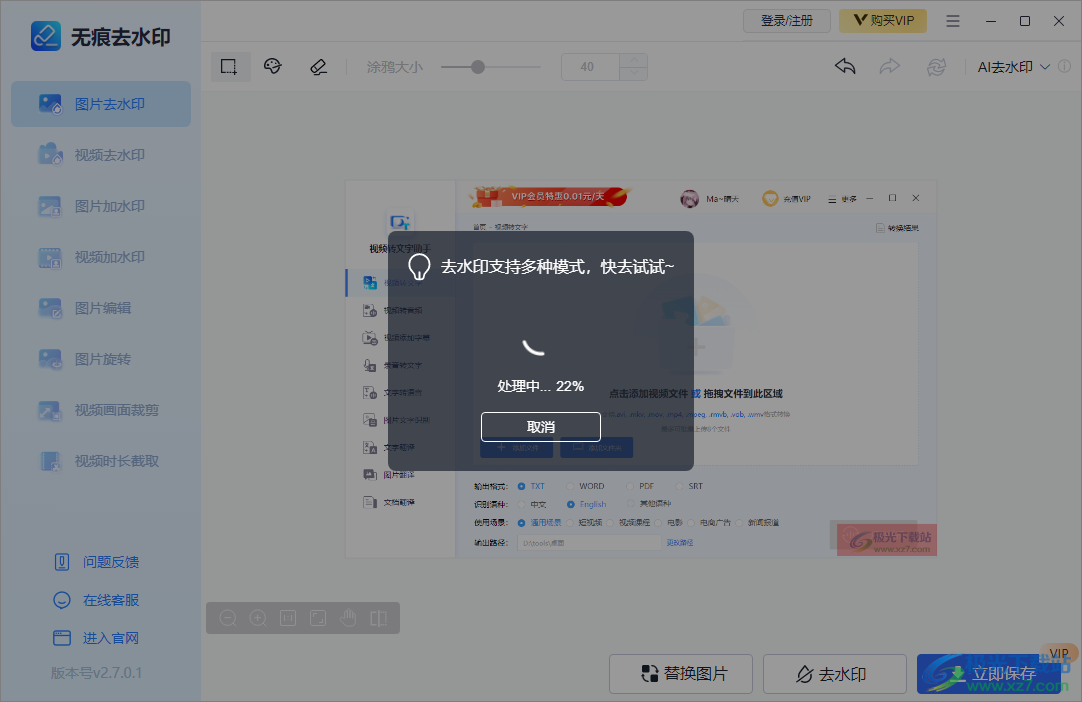The width and height of the screenshot is (1082, 702).
Task: Redo the last undone action
Action: pos(890,66)
